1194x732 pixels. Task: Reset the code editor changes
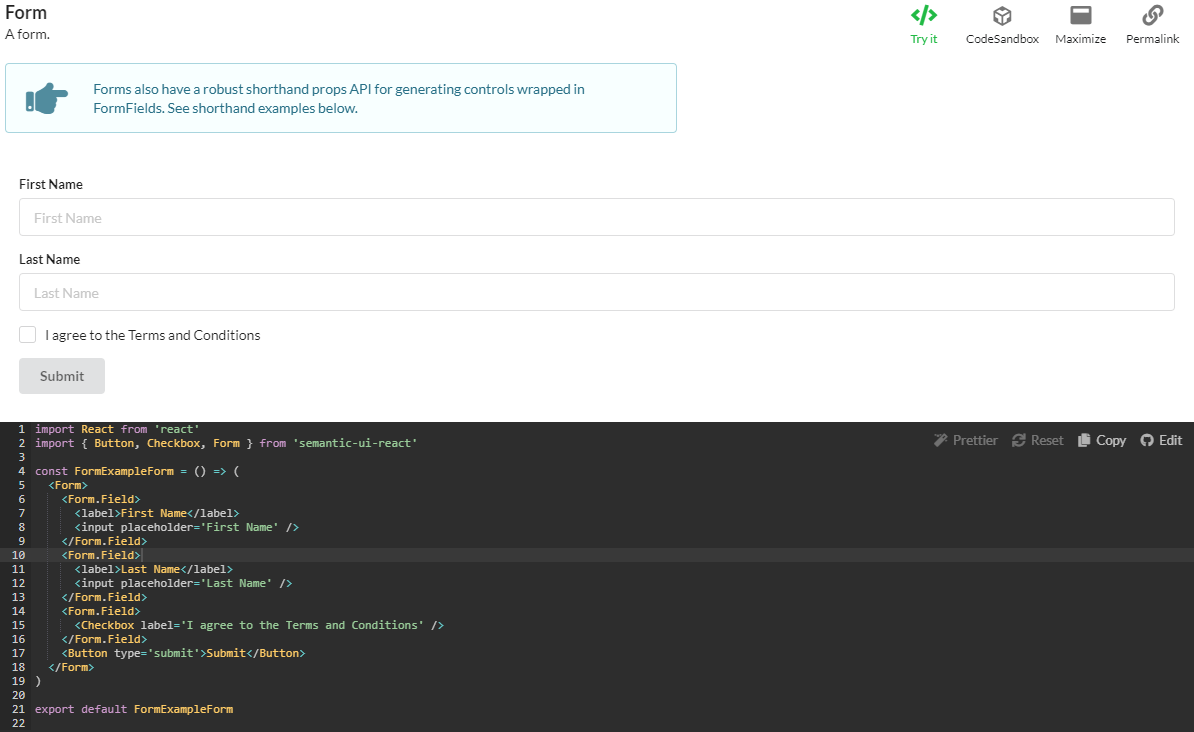1037,440
